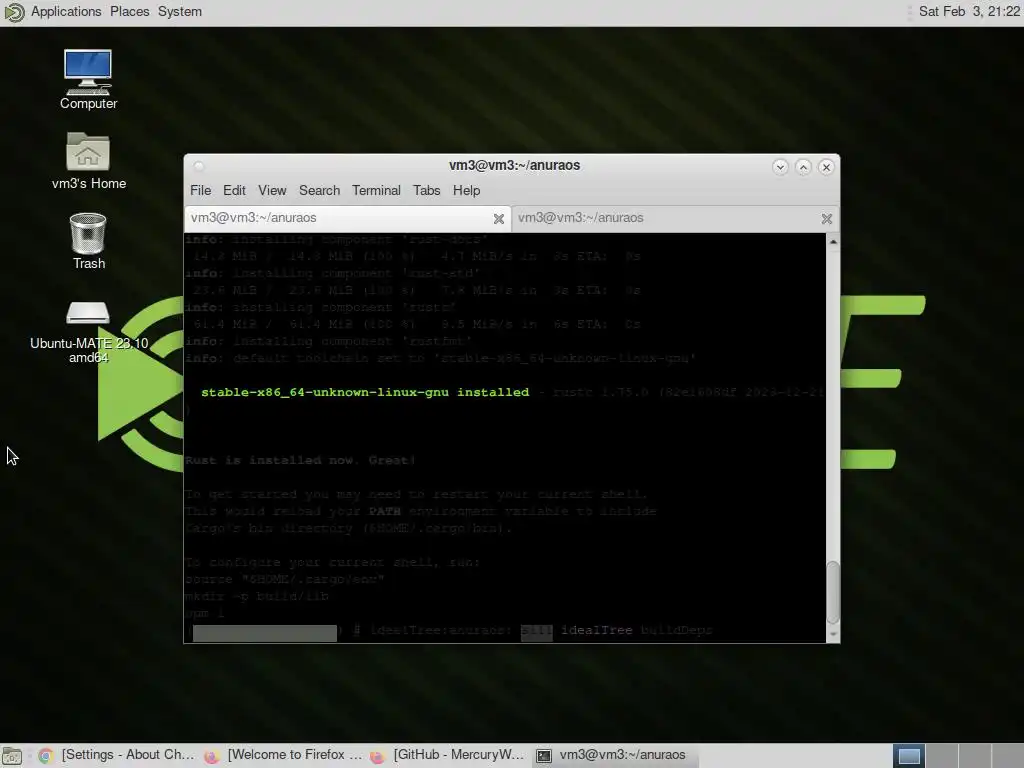Minimize the terminal window
1024x768 pixels.
pos(780,167)
